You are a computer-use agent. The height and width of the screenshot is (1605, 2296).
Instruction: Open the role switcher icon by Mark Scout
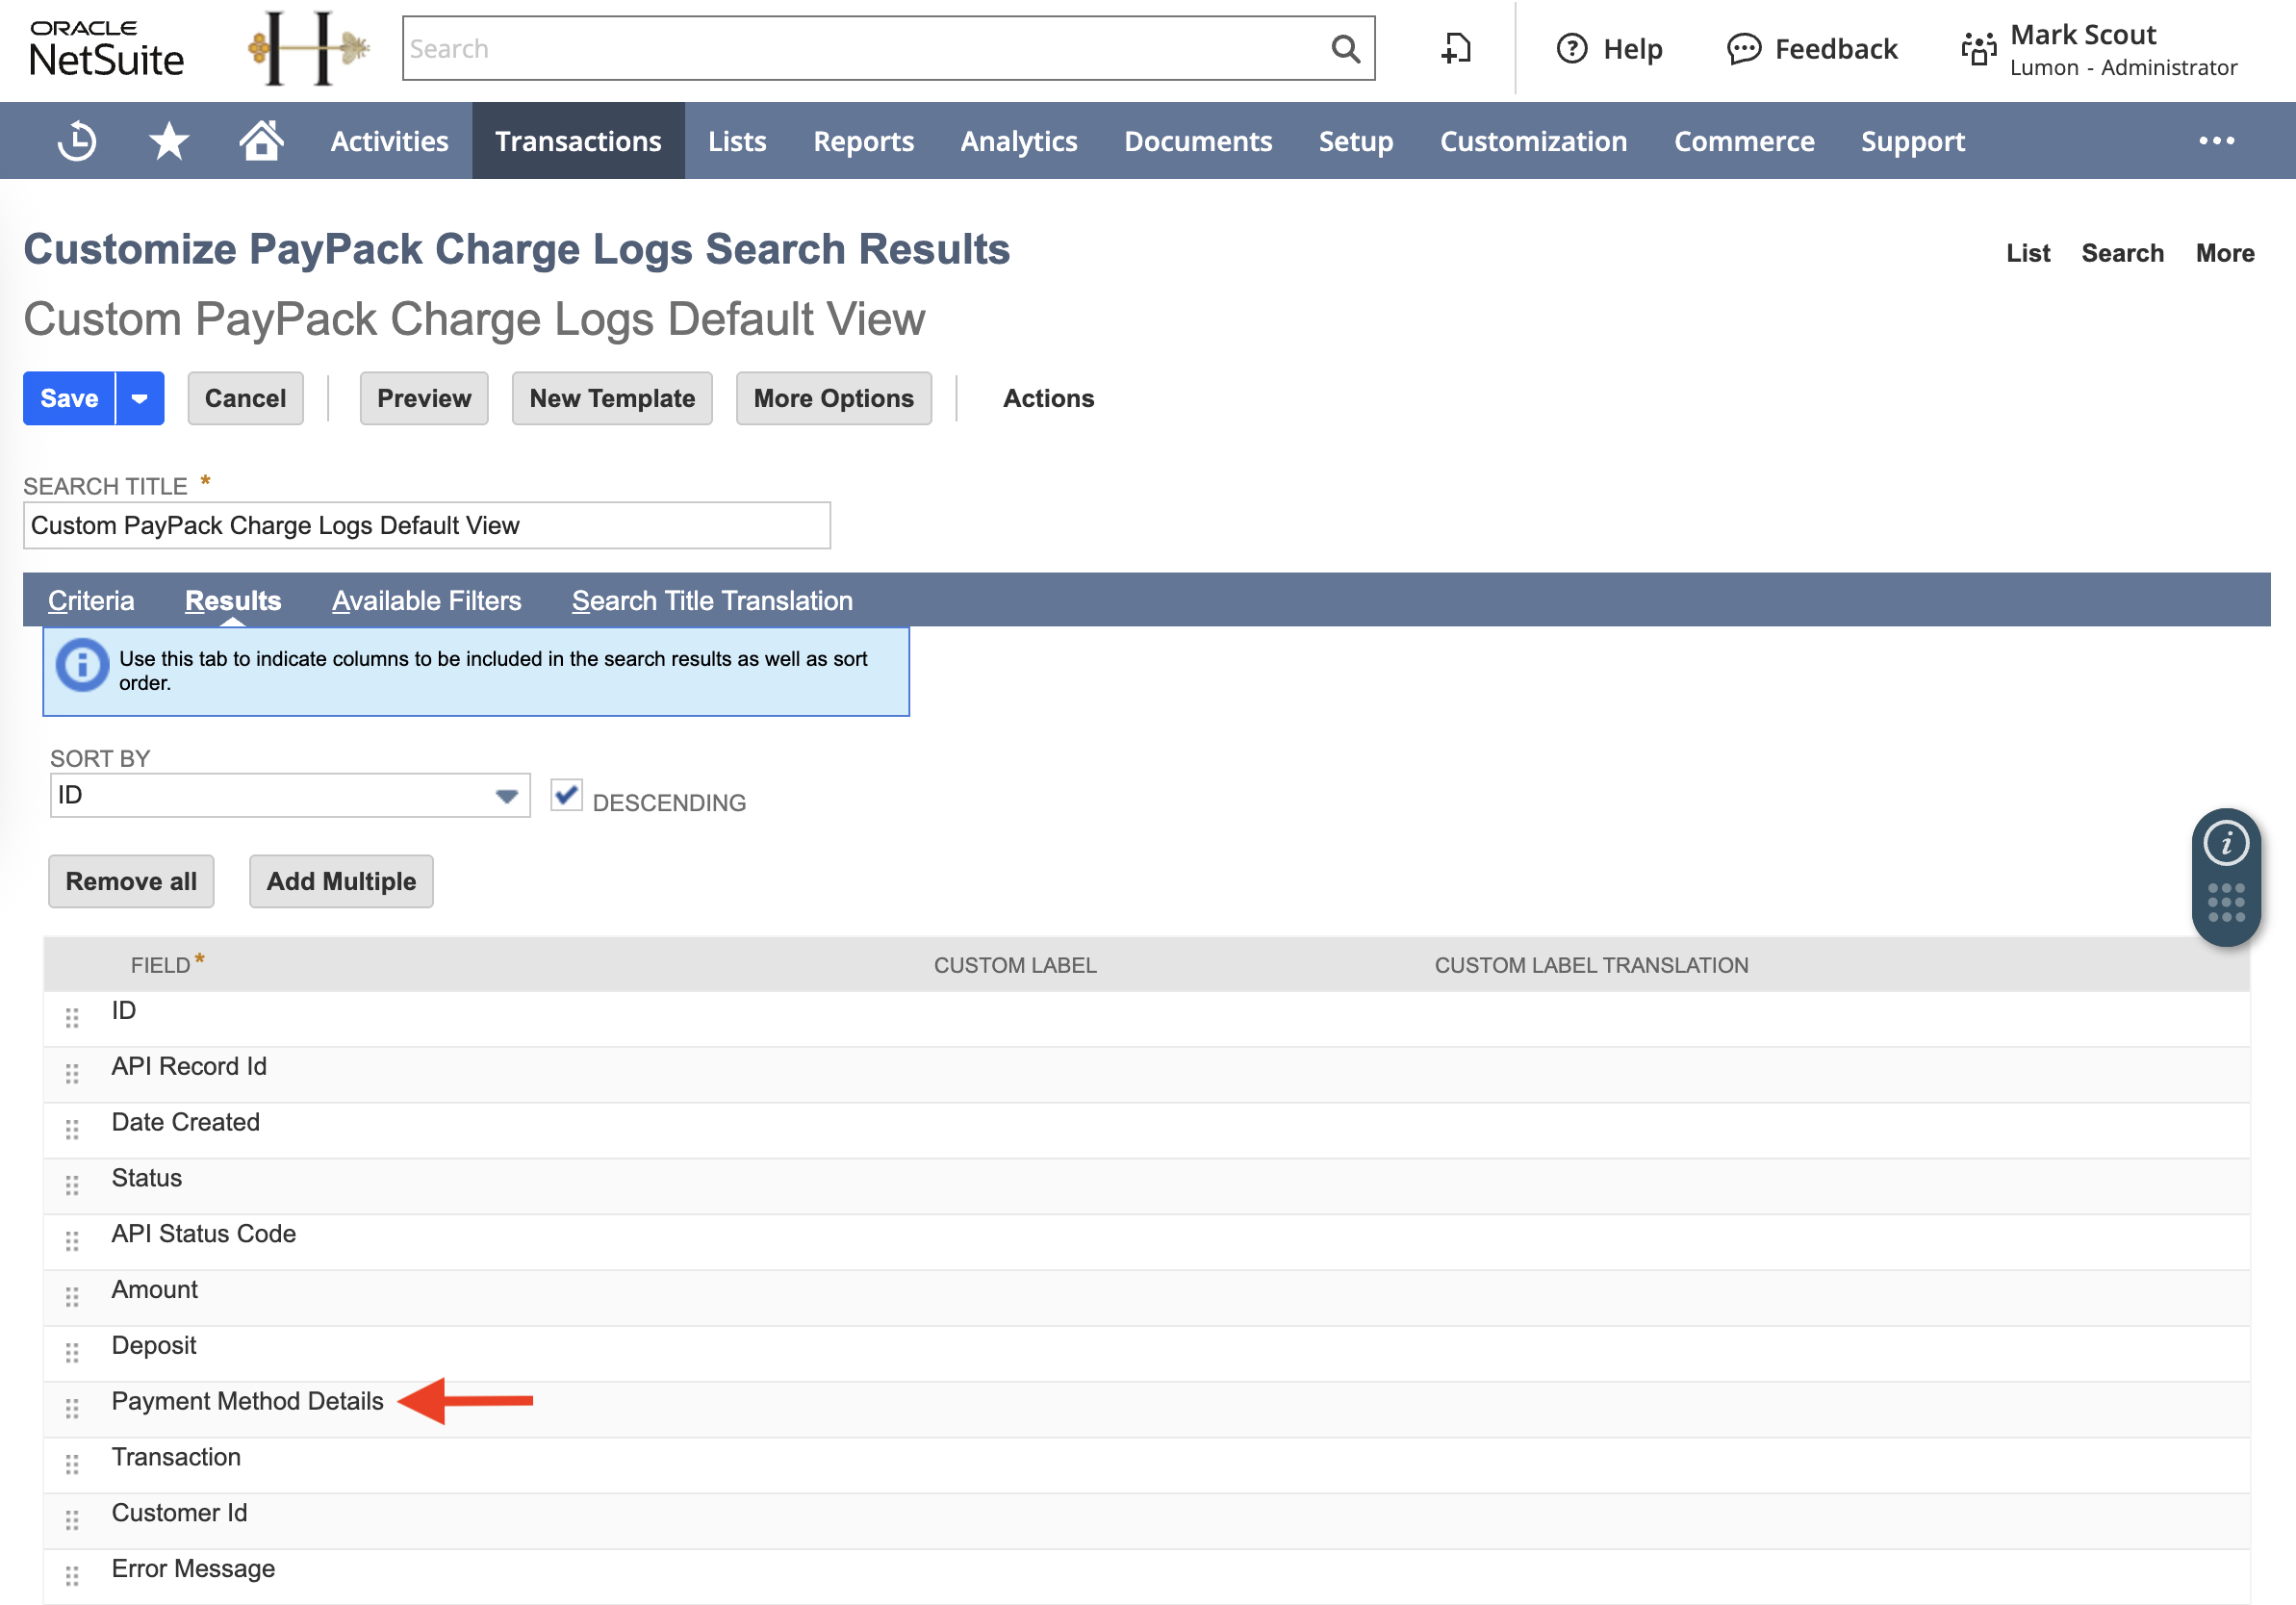[x=1978, y=49]
